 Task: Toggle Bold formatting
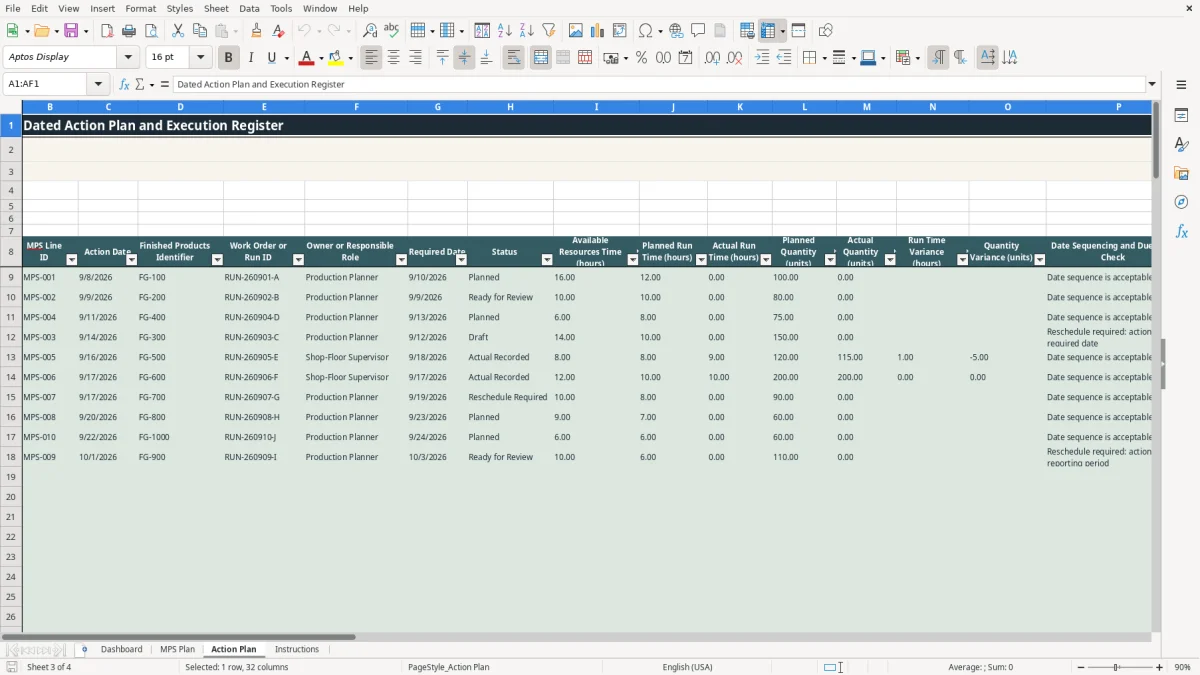click(x=229, y=58)
